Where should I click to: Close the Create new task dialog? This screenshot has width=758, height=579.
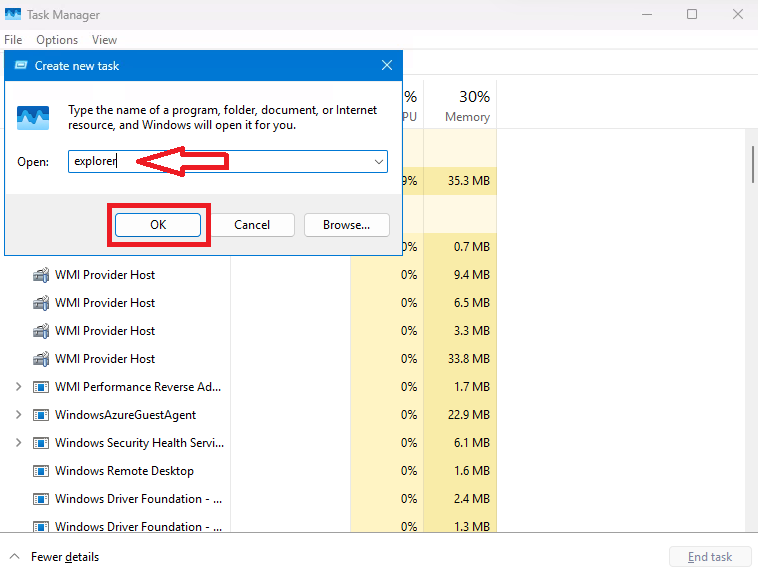(387, 66)
